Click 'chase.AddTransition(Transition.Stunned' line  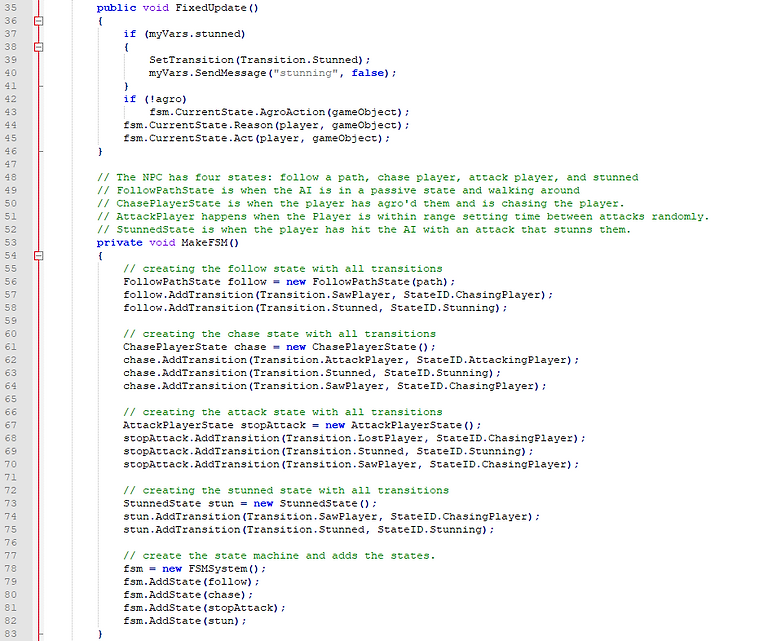pyautogui.click(x=312, y=373)
